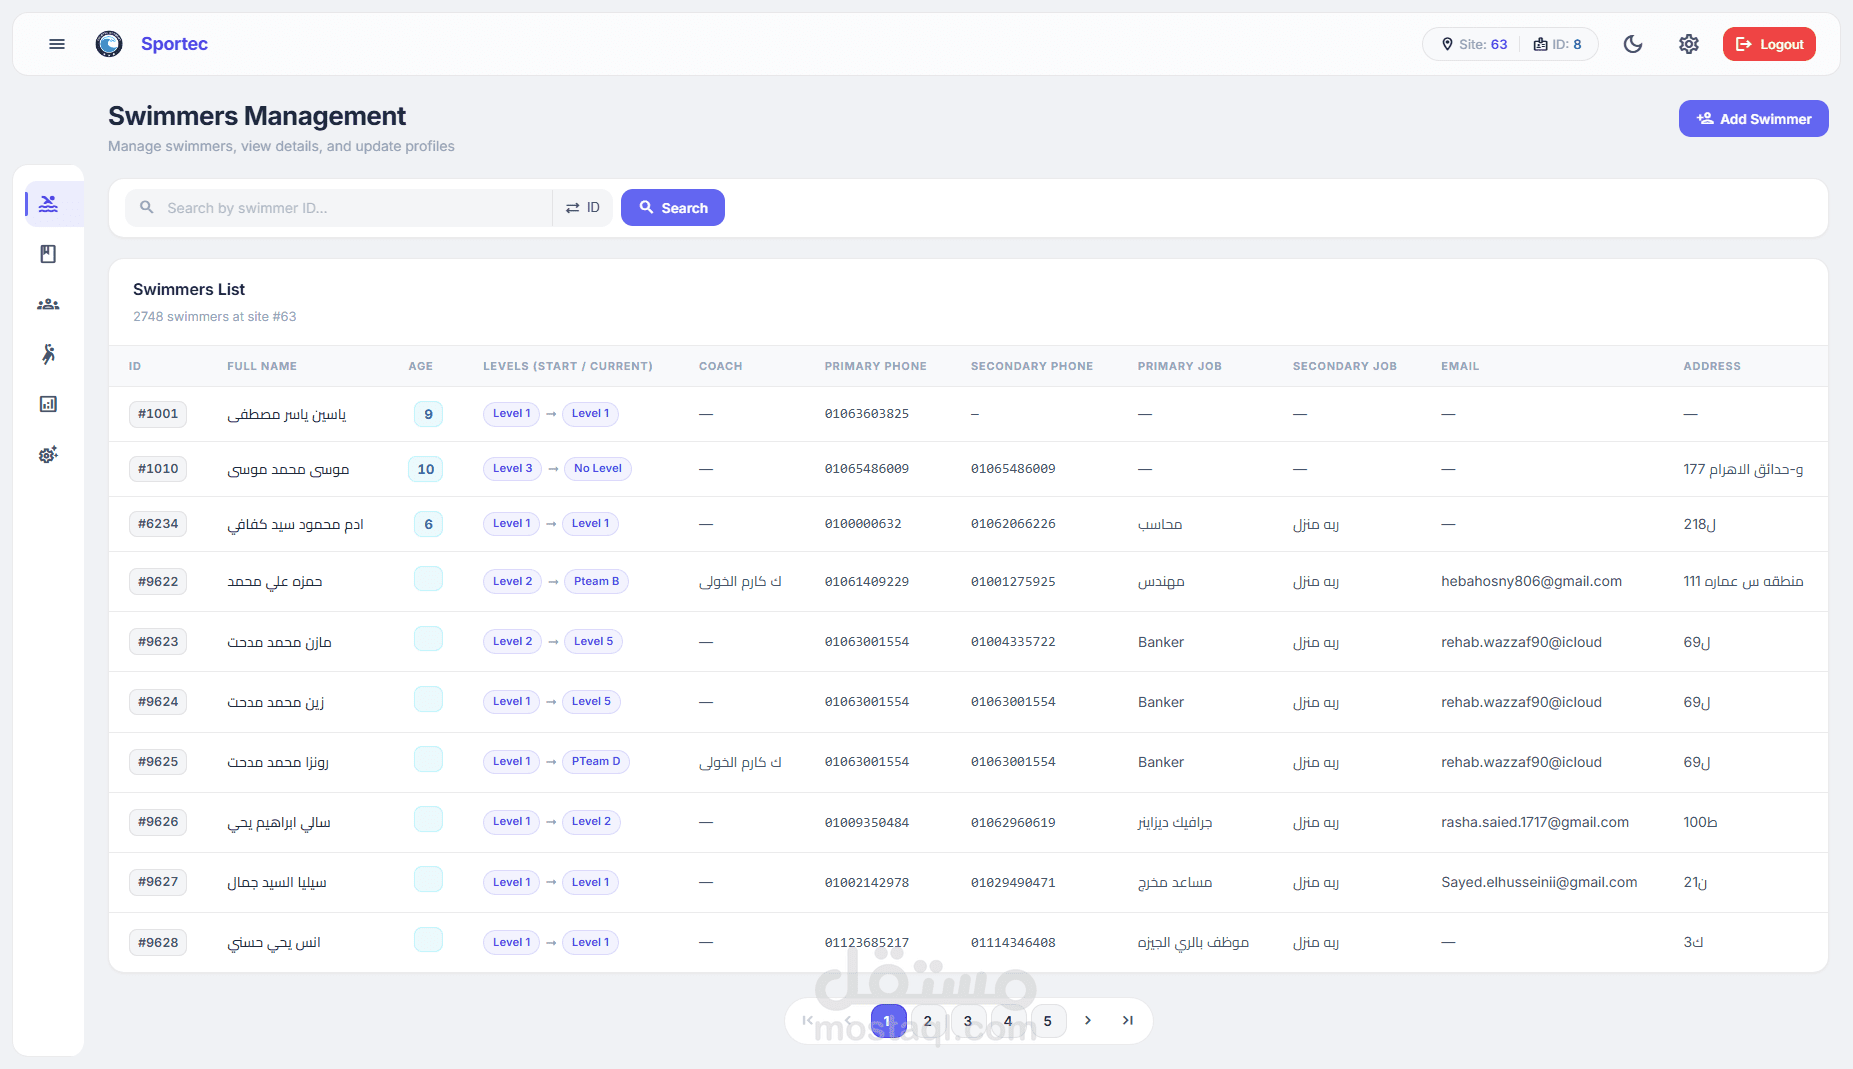Viewport: 1853px width, 1069px height.
Task: Open swimmer #9628 row
Action: point(968,942)
